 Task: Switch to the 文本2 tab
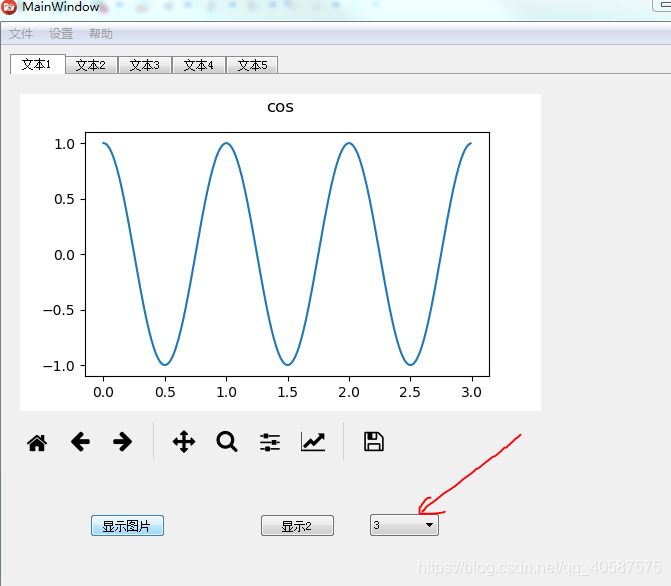[92, 65]
